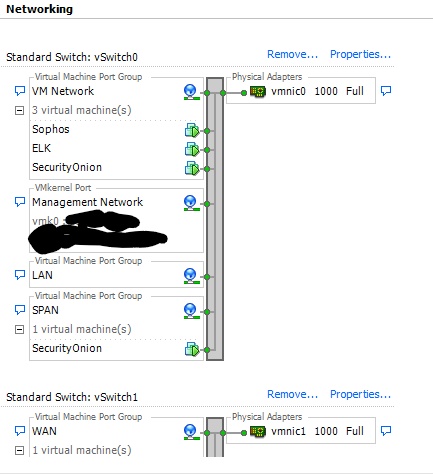Collapse the SPAN virtual machines list
Screen dimensions: 433x474
tap(20, 329)
